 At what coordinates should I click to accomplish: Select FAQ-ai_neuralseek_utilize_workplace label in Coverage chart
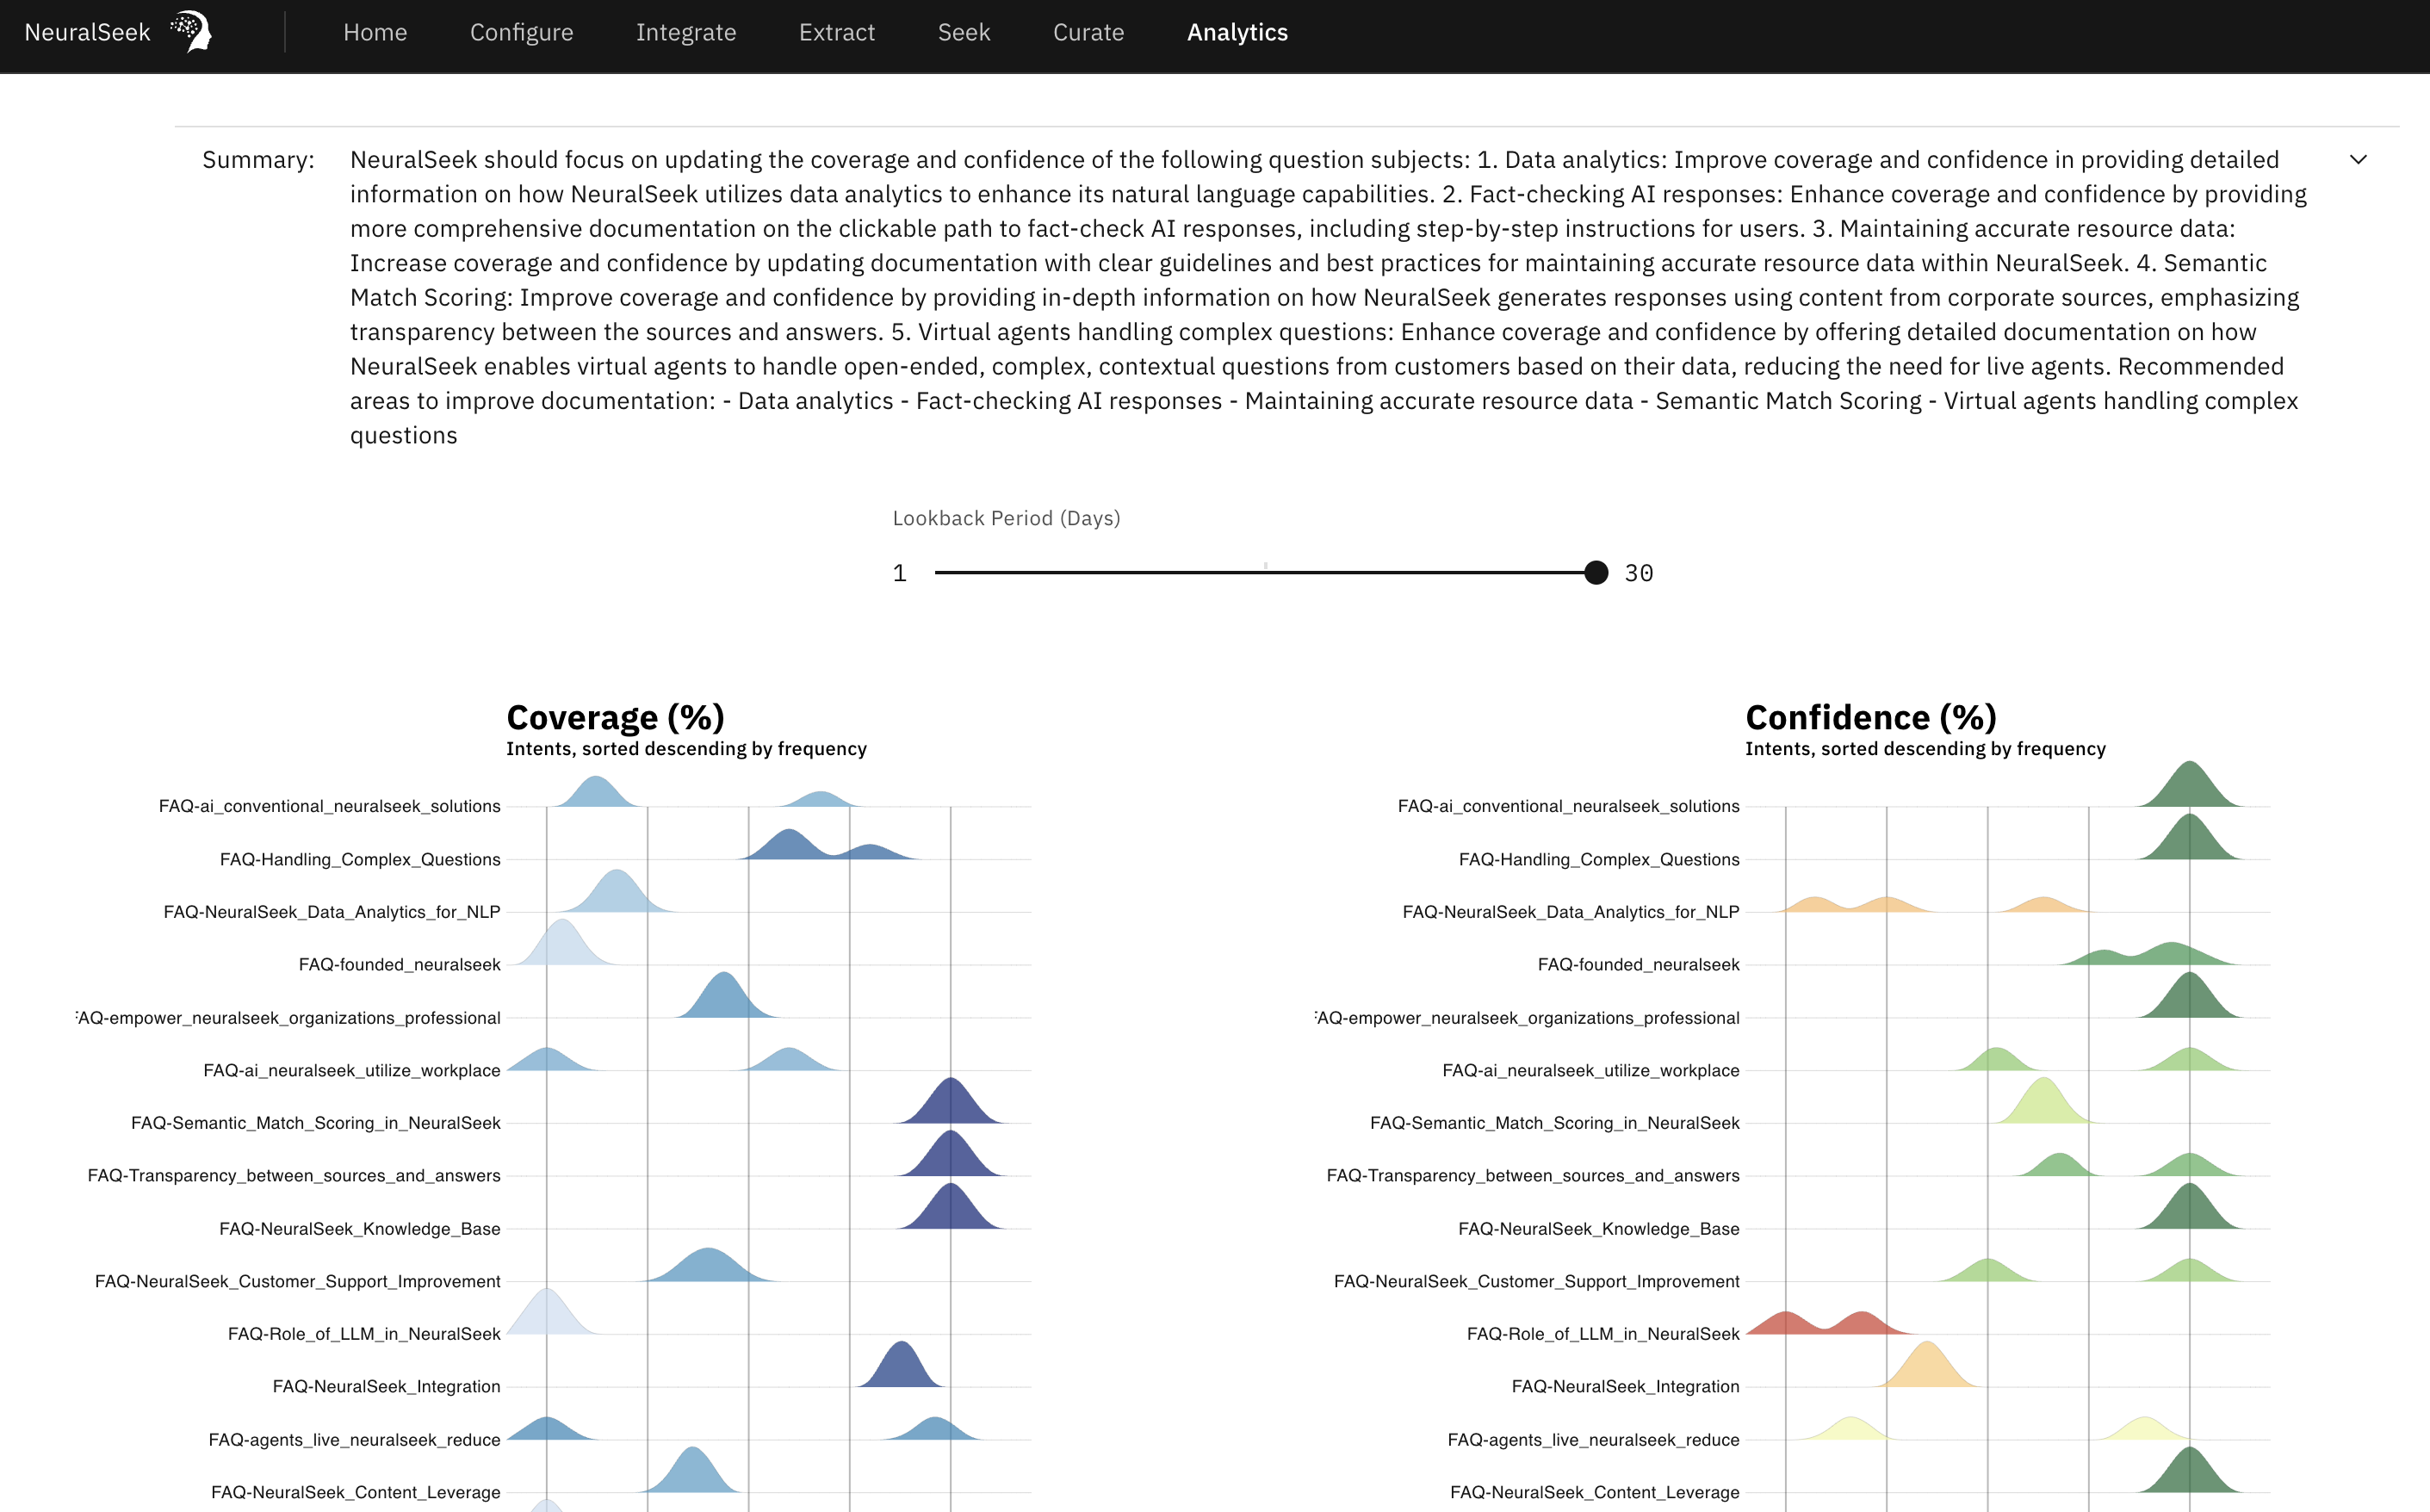tap(351, 1071)
